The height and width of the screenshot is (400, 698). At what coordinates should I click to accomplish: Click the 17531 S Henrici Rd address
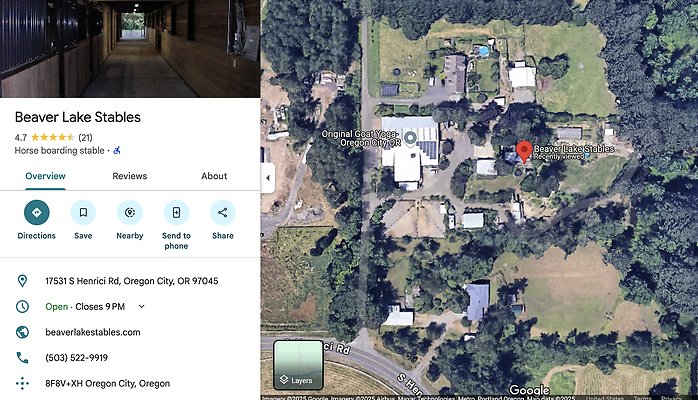tap(132, 281)
